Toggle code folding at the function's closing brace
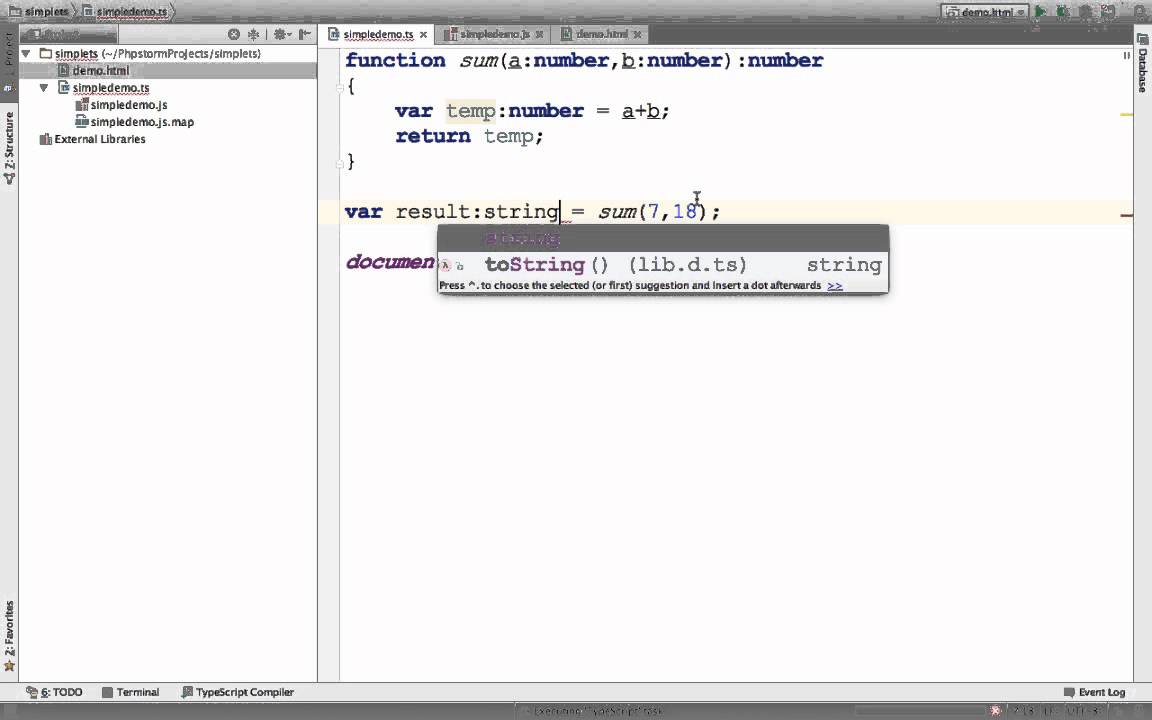Screen dimensions: 1152x720 [340, 163]
